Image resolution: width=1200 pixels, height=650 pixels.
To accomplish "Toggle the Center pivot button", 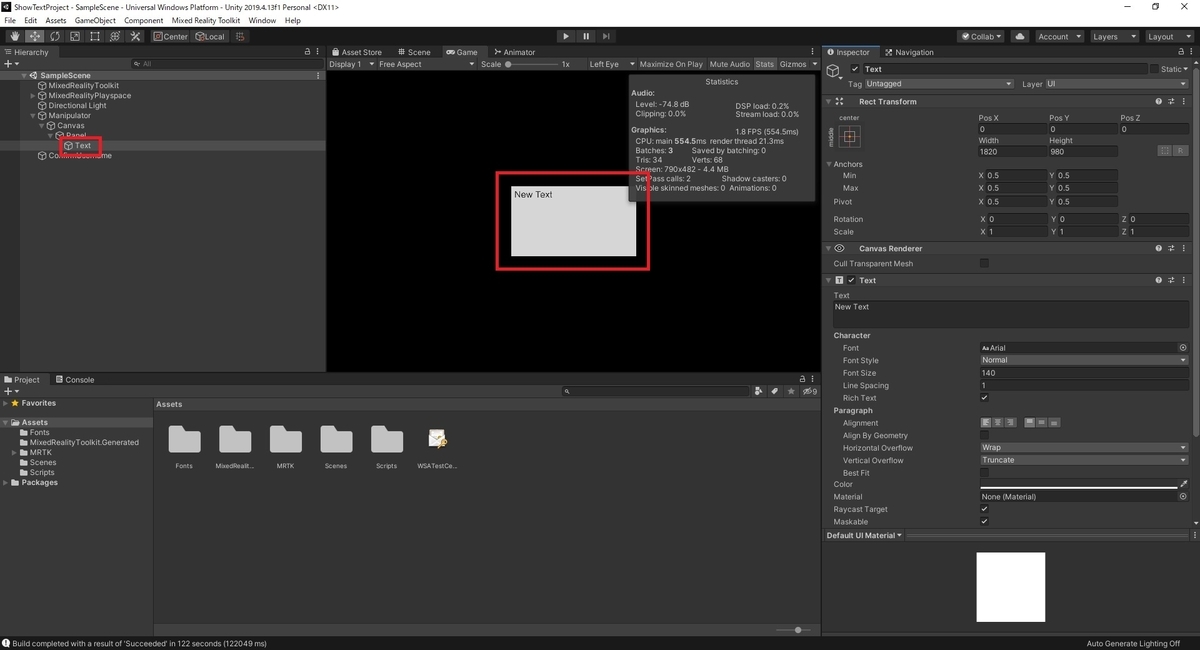I will [171, 36].
